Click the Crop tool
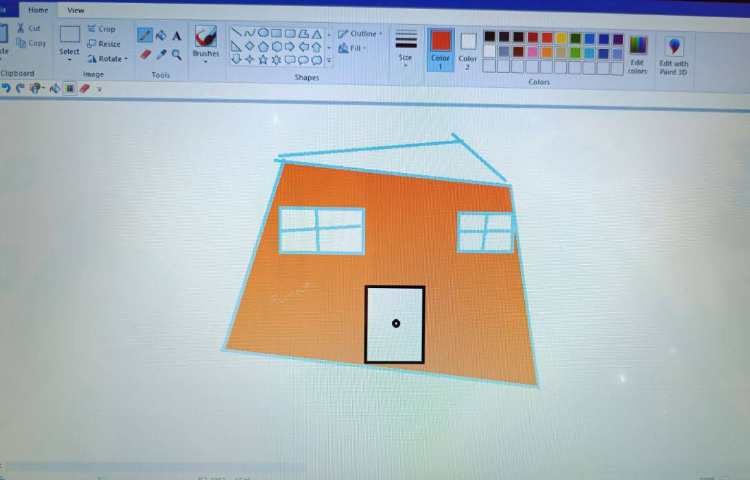Viewport: 750px width, 480px height. tap(100, 29)
